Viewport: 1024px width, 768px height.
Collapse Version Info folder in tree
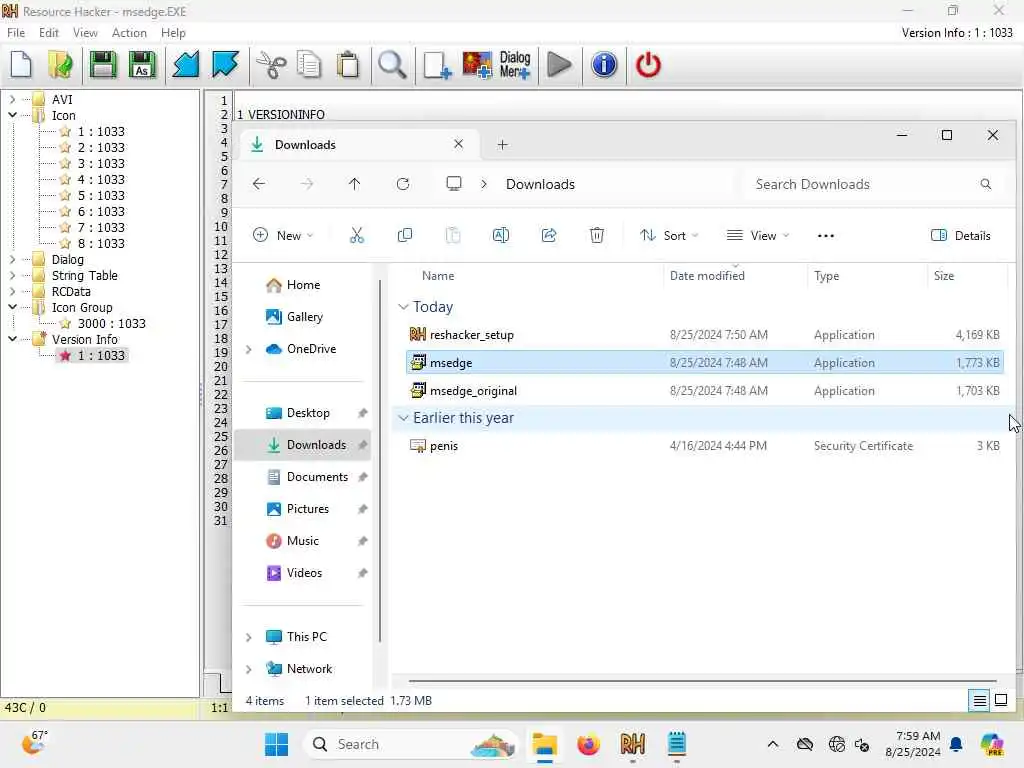coord(12,339)
